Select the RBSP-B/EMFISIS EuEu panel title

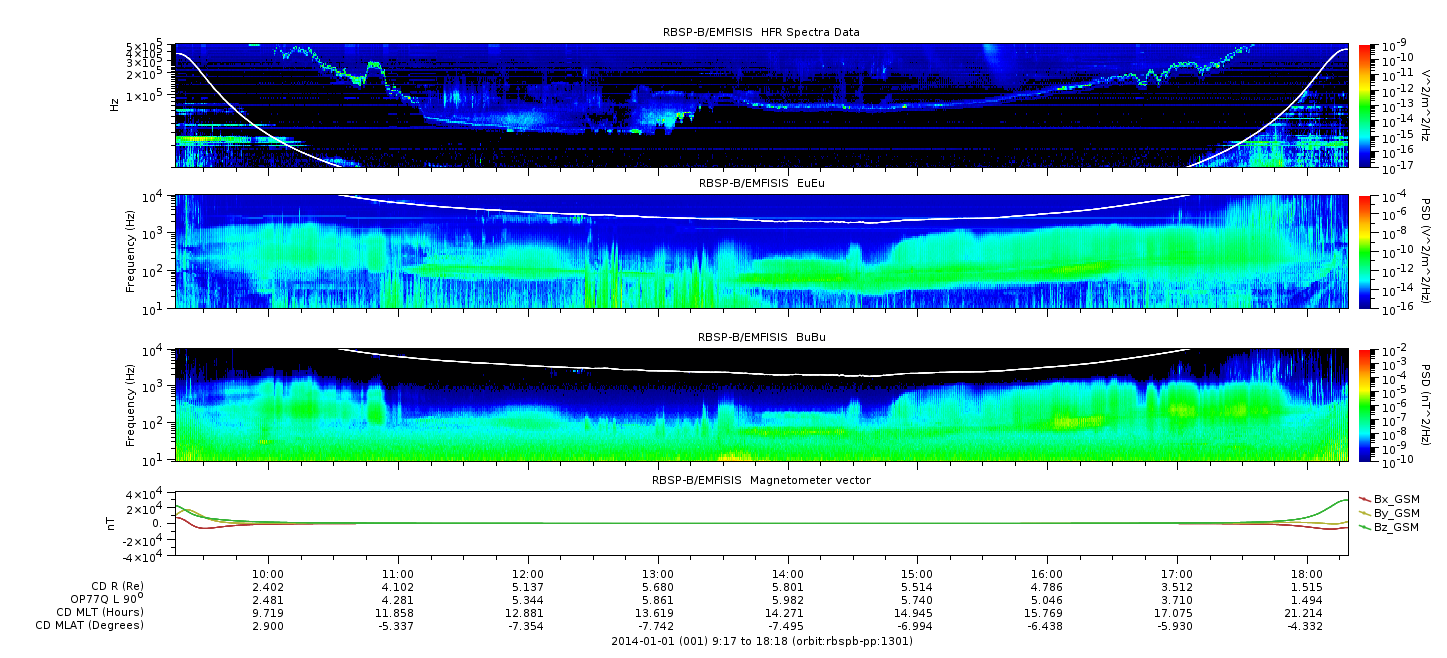(760, 184)
